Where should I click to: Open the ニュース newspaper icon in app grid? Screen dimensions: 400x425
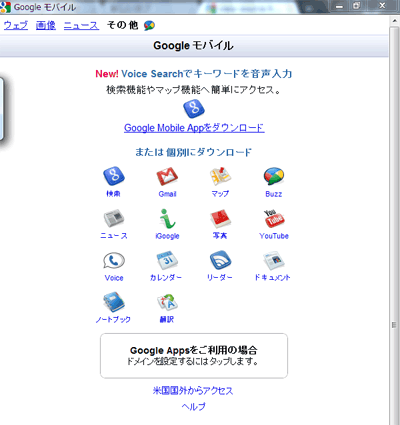(x=114, y=218)
